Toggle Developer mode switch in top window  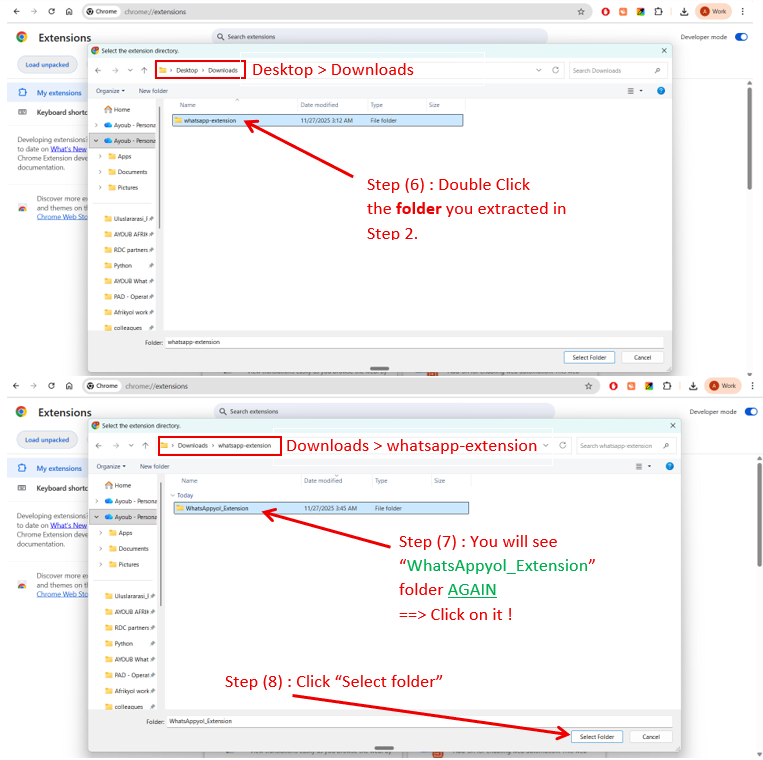(741, 37)
